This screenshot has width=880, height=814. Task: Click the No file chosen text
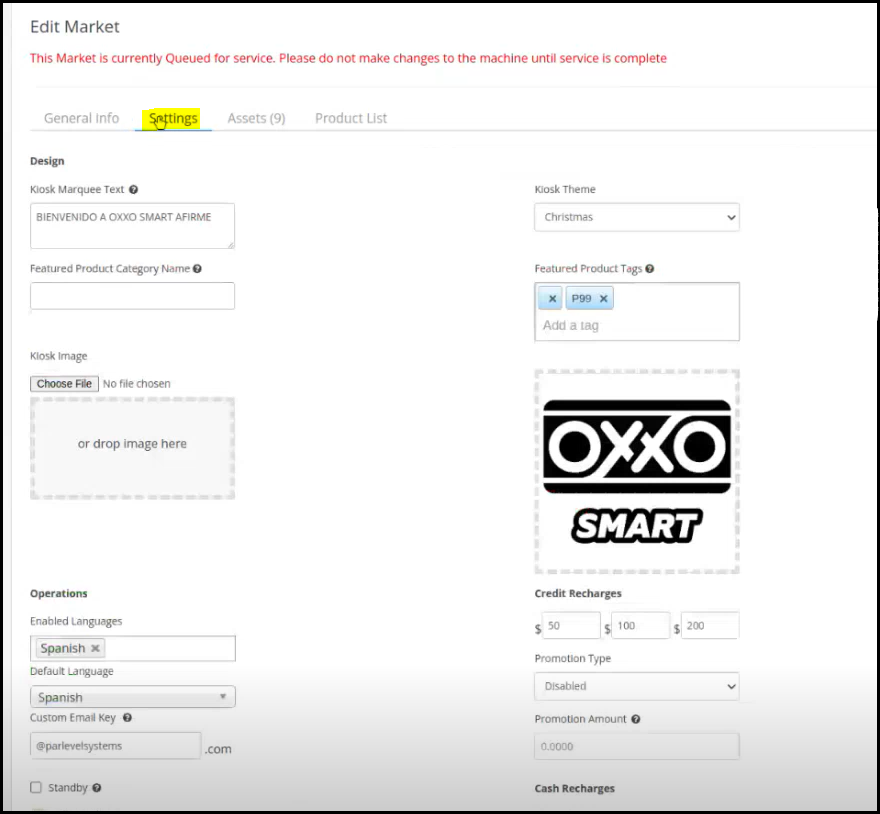tap(136, 384)
